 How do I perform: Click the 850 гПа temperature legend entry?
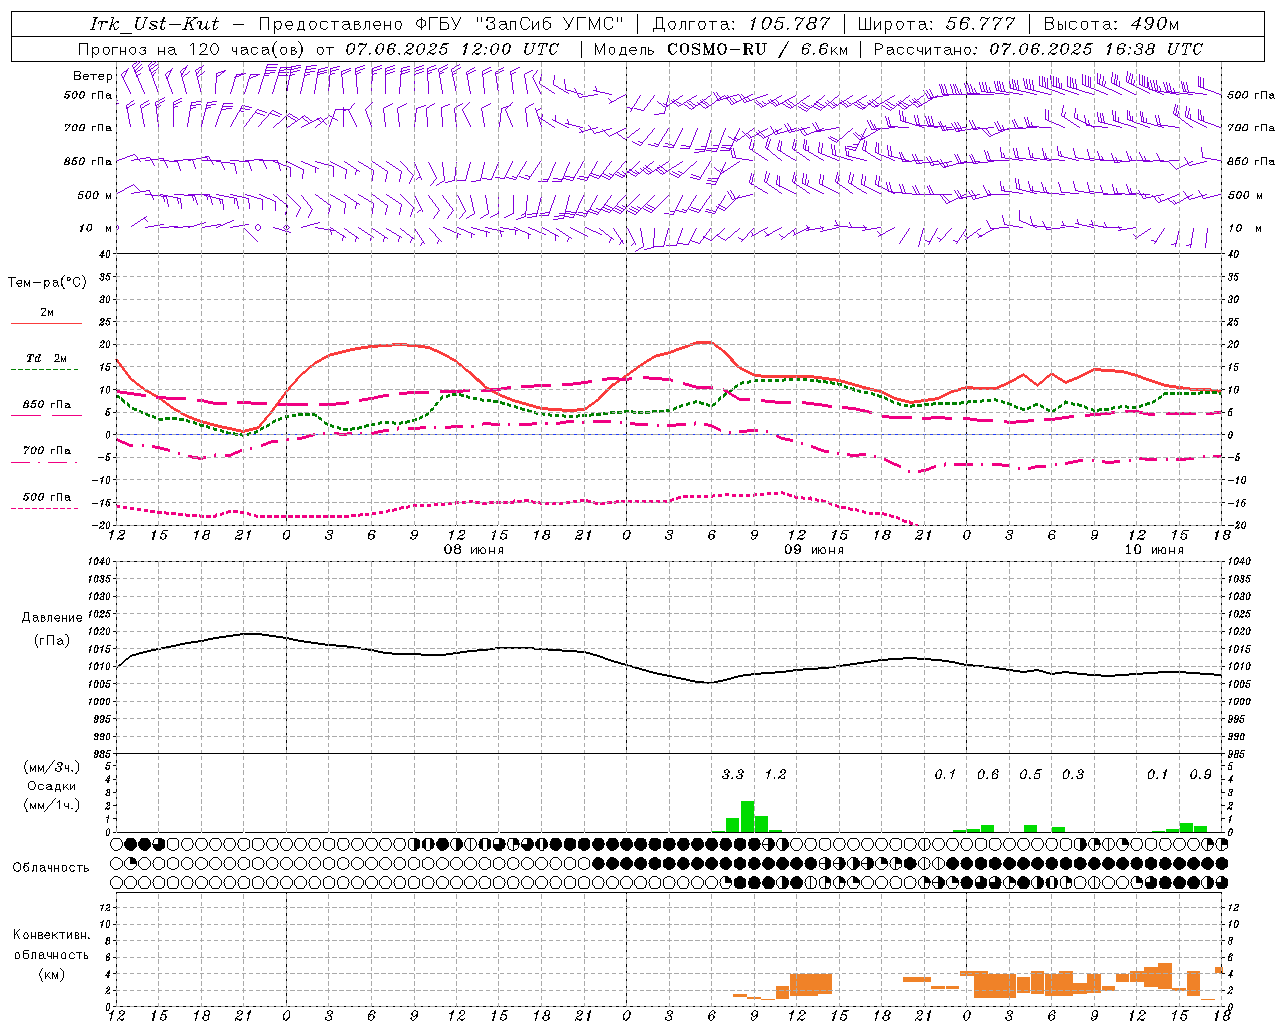pos(46,405)
